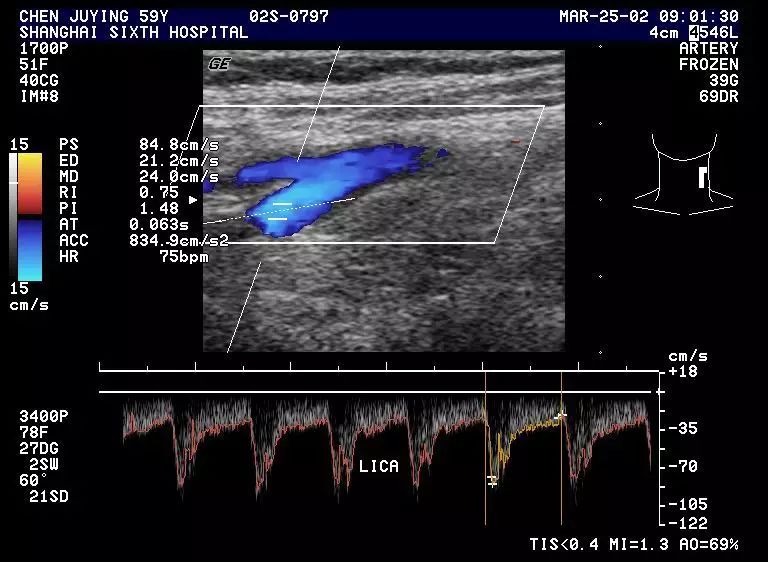Click the ACC measurement label
The image size is (768, 562).
pyautogui.click(x=73, y=241)
